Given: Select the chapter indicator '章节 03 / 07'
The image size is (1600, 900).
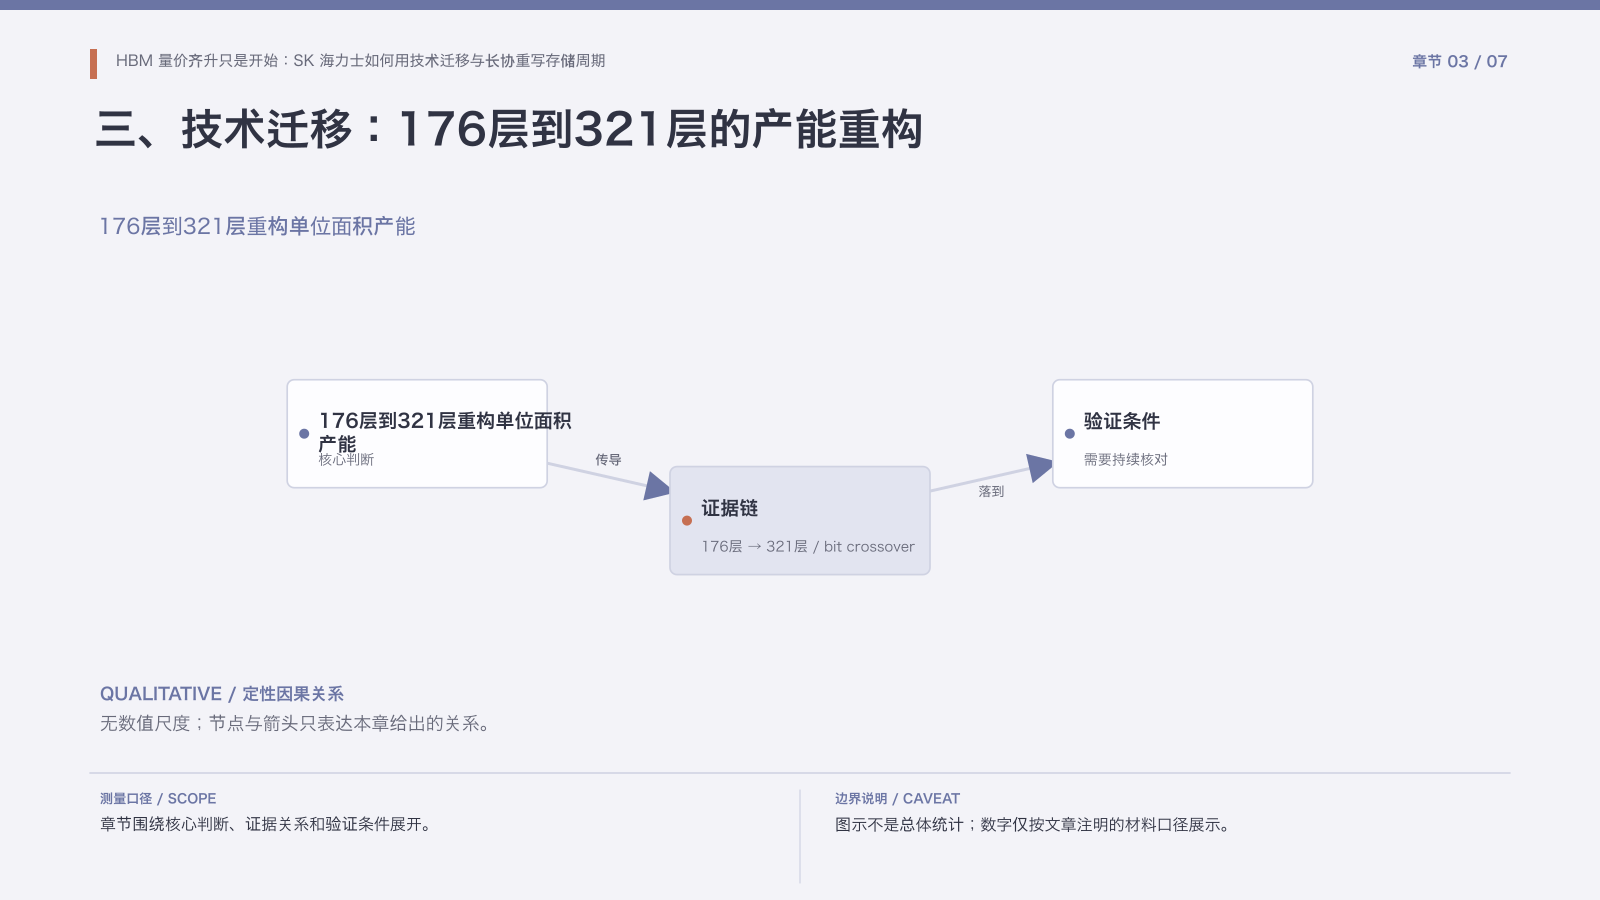Looking at the screenshot, I should (x=1459, y=61).
